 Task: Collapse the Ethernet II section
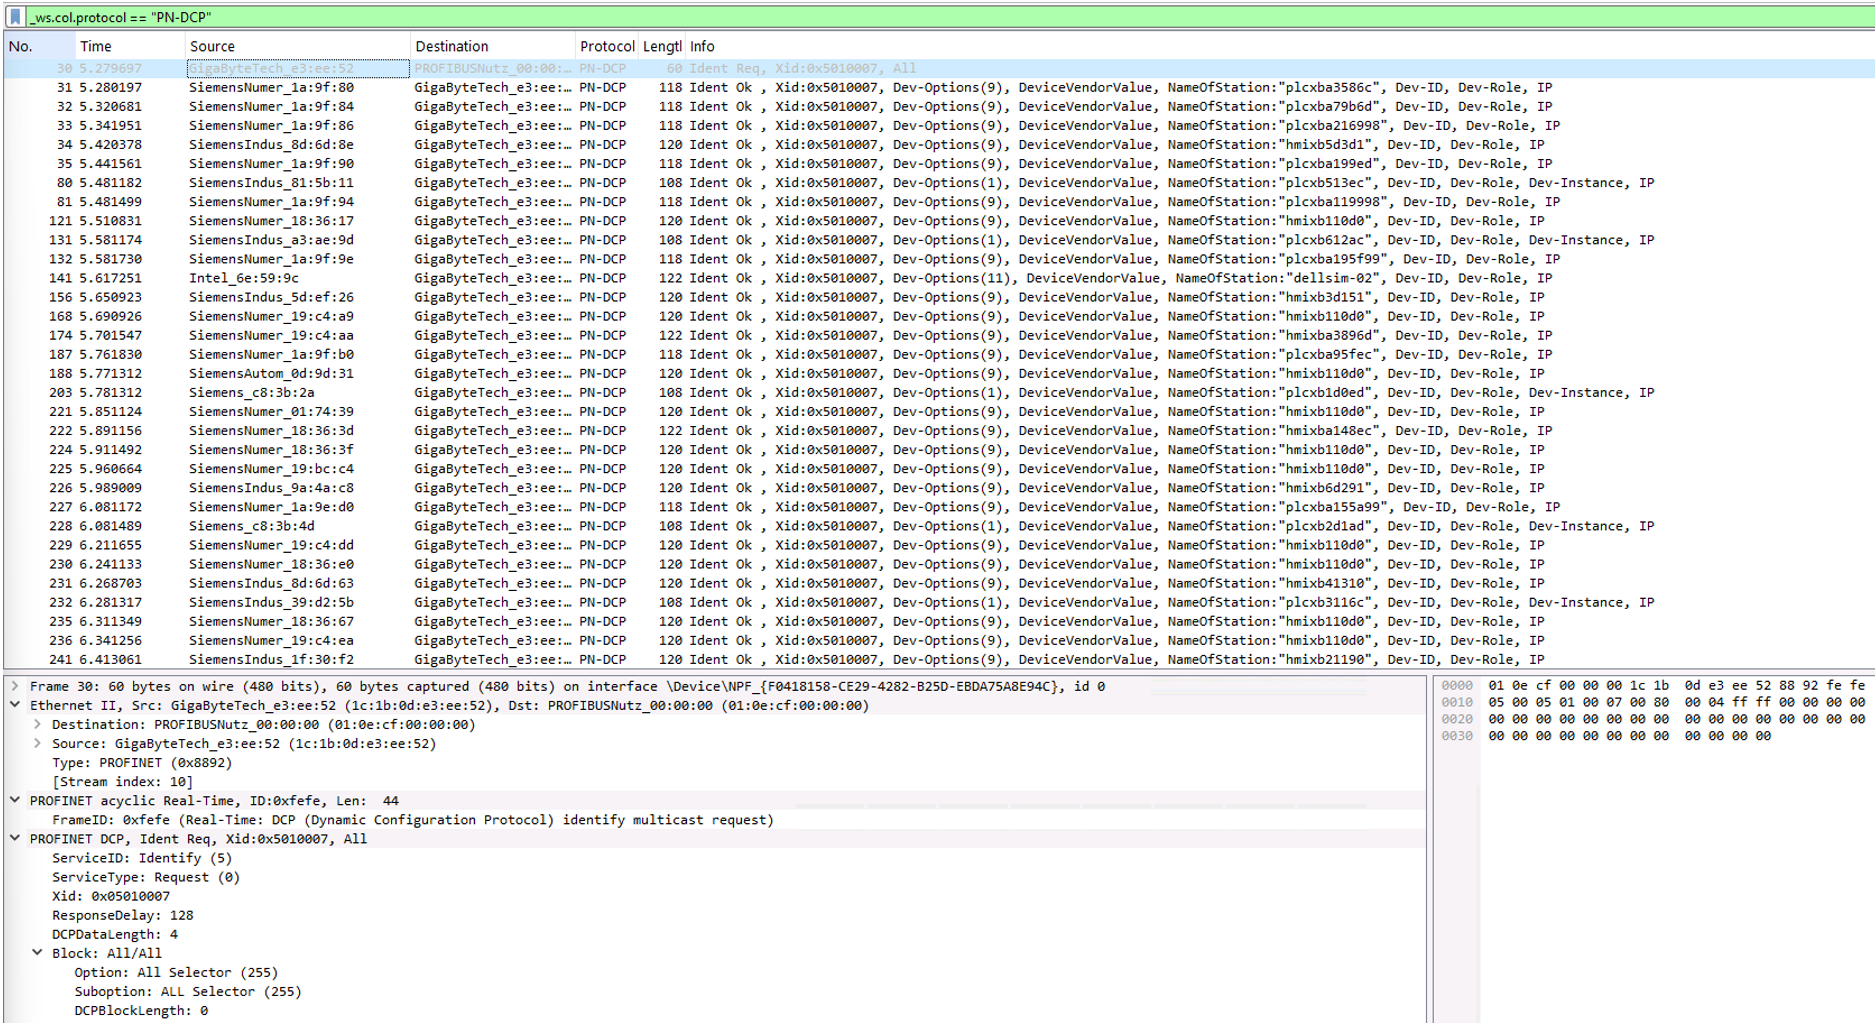click(13, 705)
